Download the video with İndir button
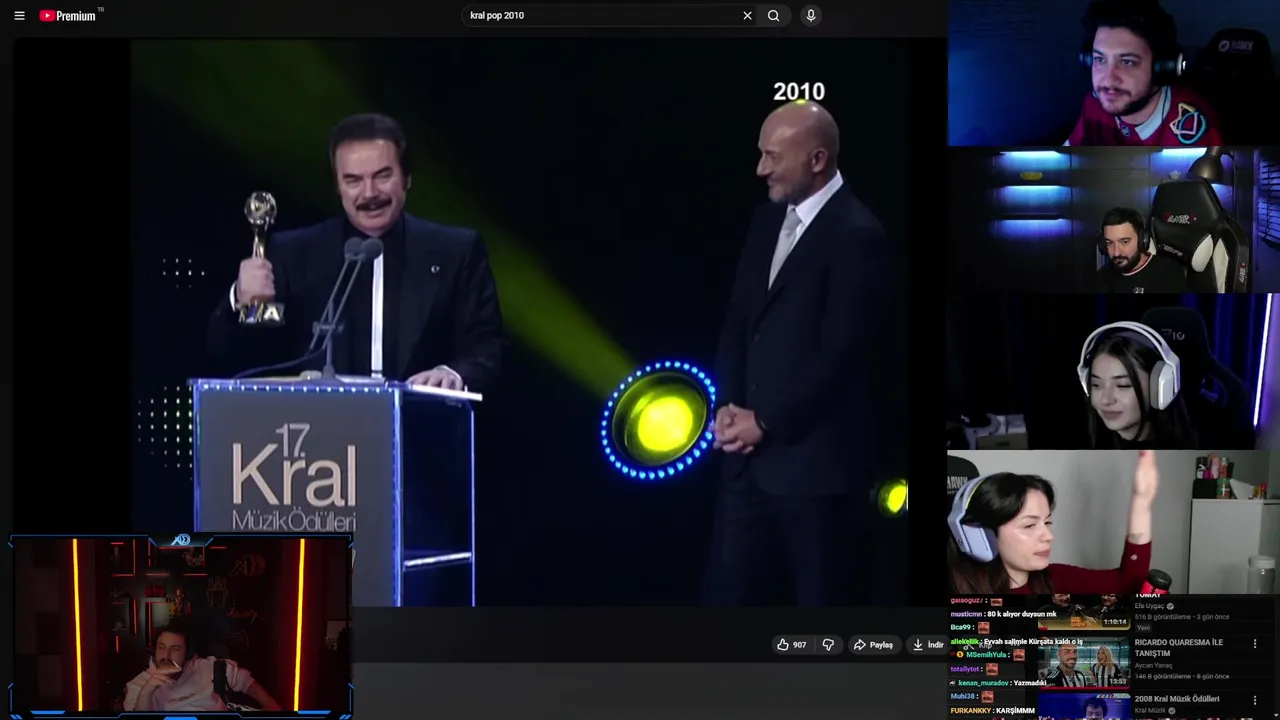 coord(928,645)
